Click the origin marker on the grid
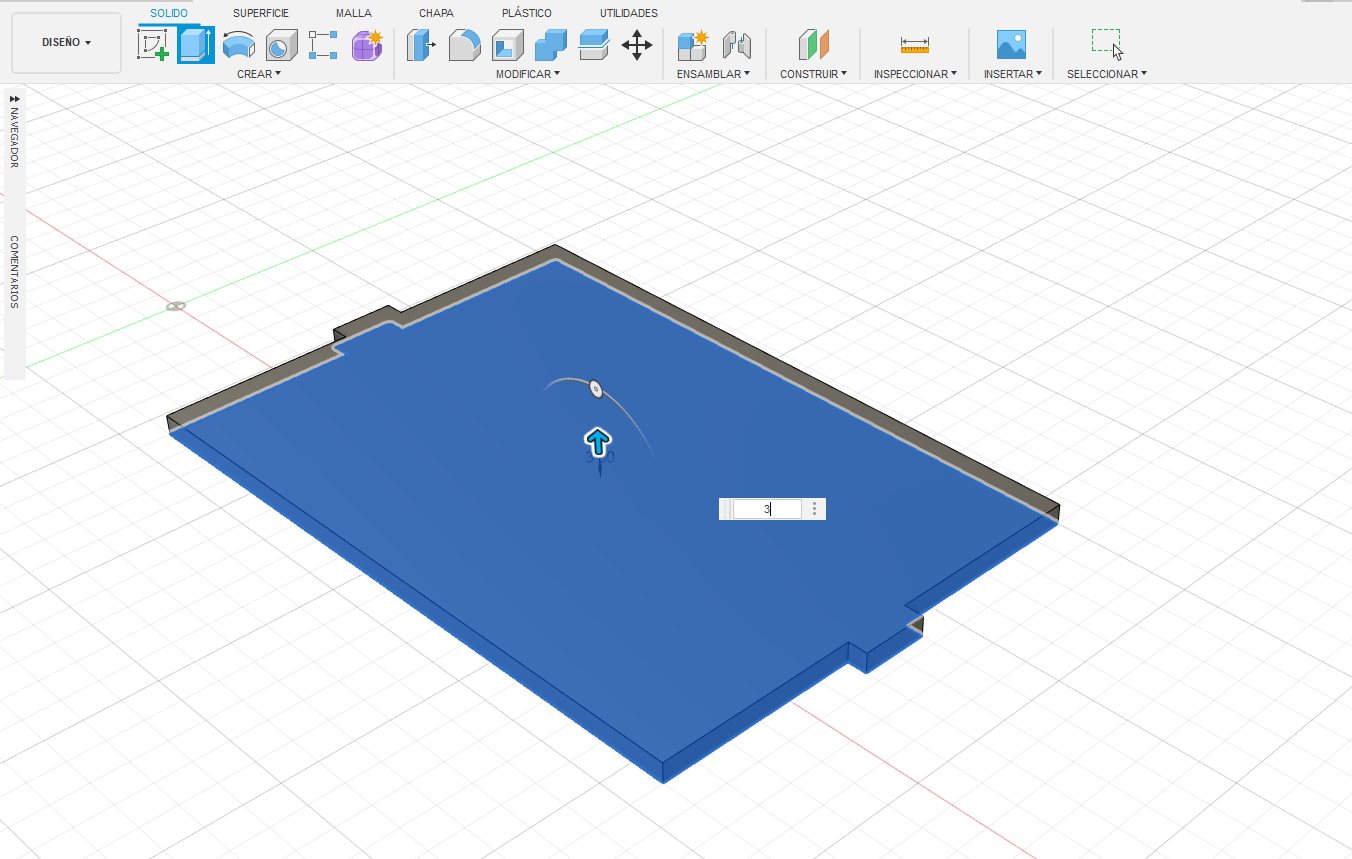The width and height of the screenshot is (1352, 859). pos(176,305)
